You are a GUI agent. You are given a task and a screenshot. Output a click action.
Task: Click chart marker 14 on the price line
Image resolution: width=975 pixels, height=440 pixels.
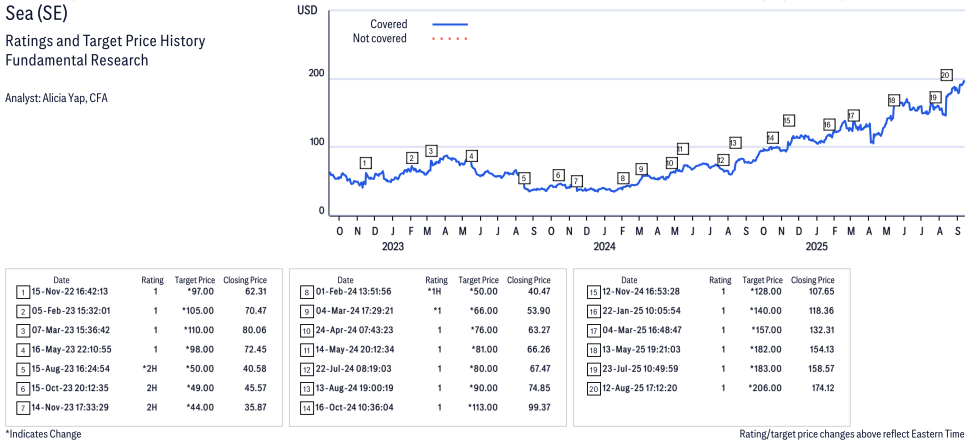[x=772, y=138]
